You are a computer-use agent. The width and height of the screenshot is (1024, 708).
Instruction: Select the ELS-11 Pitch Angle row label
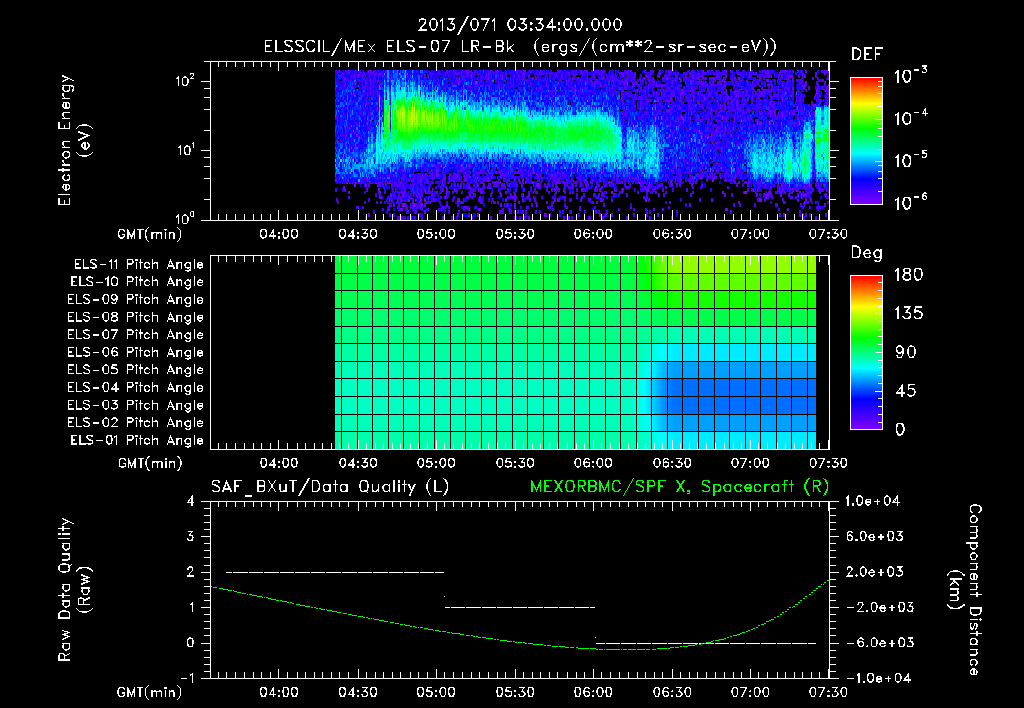(x=138, y=265)
